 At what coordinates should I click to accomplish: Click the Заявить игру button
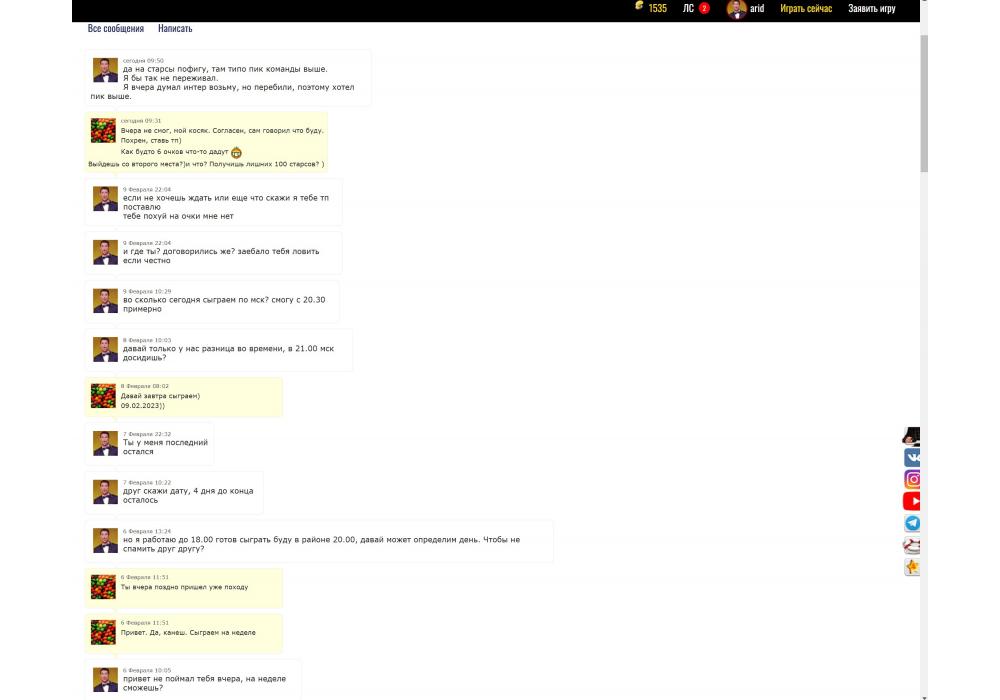point(871,9)
